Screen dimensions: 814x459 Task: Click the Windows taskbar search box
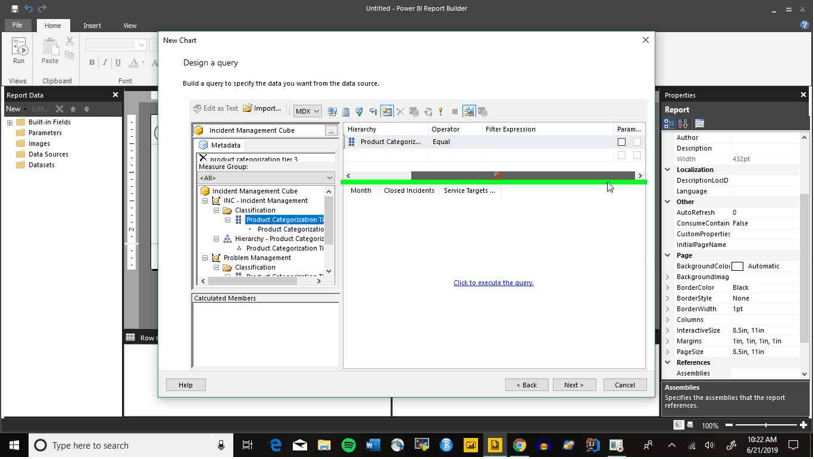[130, 446]
